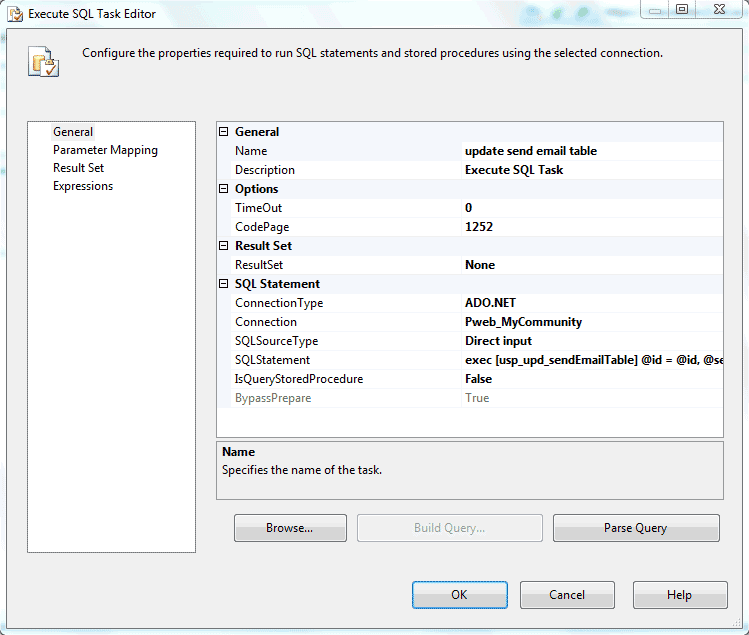749x635 pixels.
Task: Select the General page in left pane
Action: (x=73, y=132)
